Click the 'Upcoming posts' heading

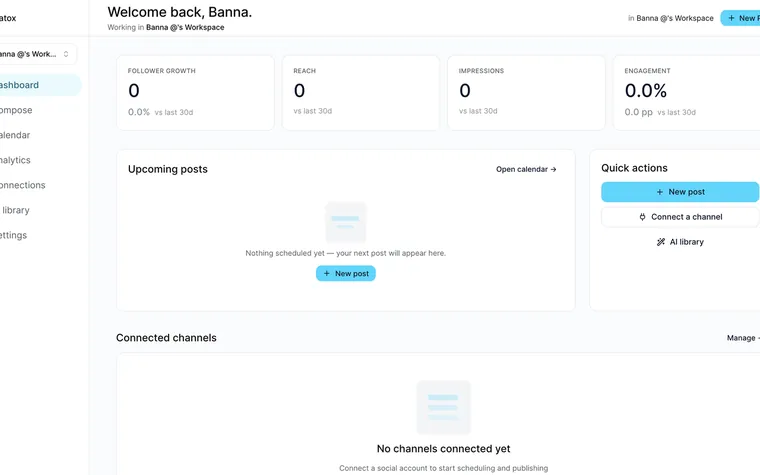(x=168, y=169)
